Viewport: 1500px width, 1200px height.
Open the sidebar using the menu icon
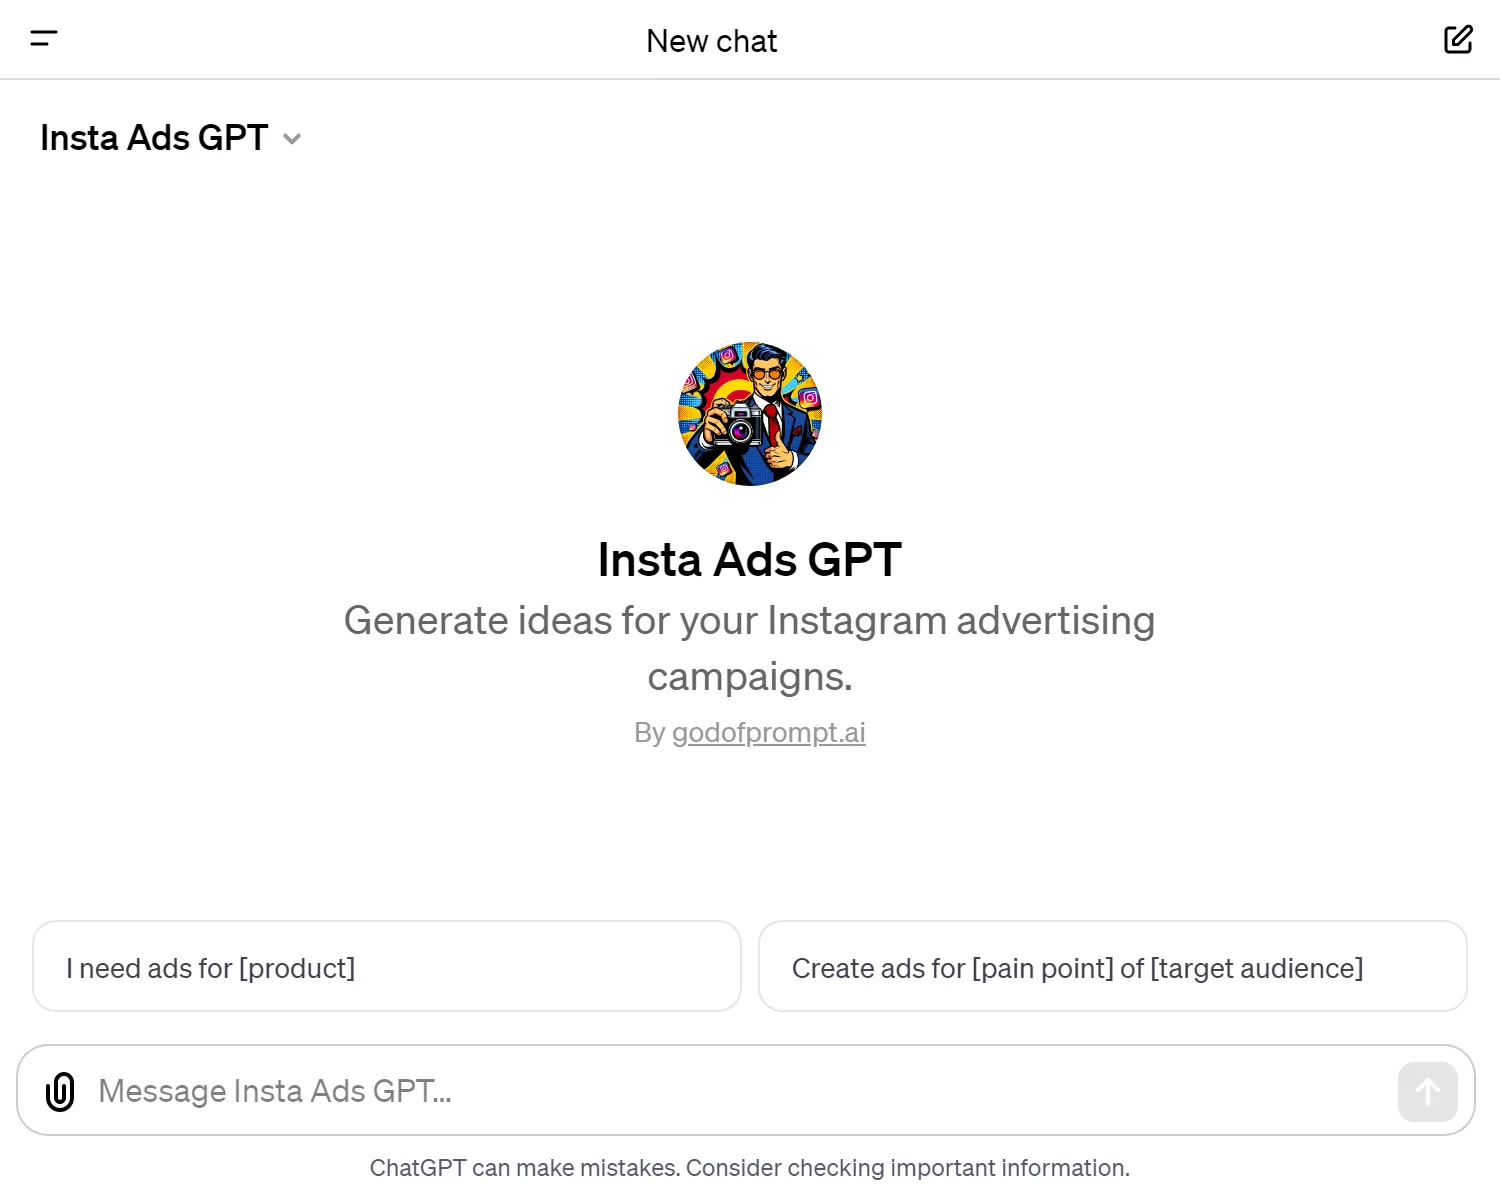(x=44, y=39)
